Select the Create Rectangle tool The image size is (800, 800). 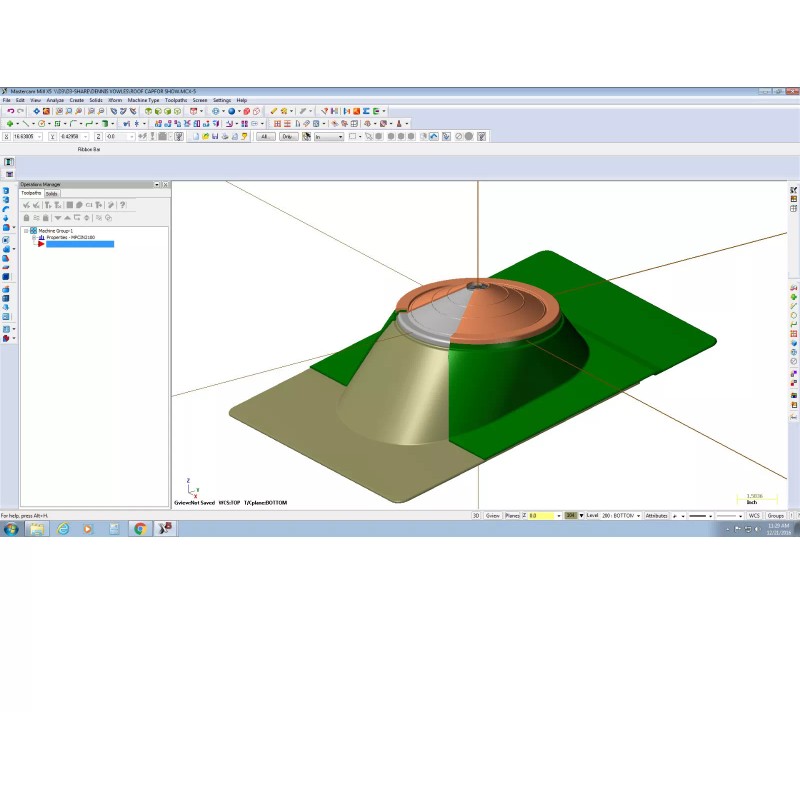[57, 123]
